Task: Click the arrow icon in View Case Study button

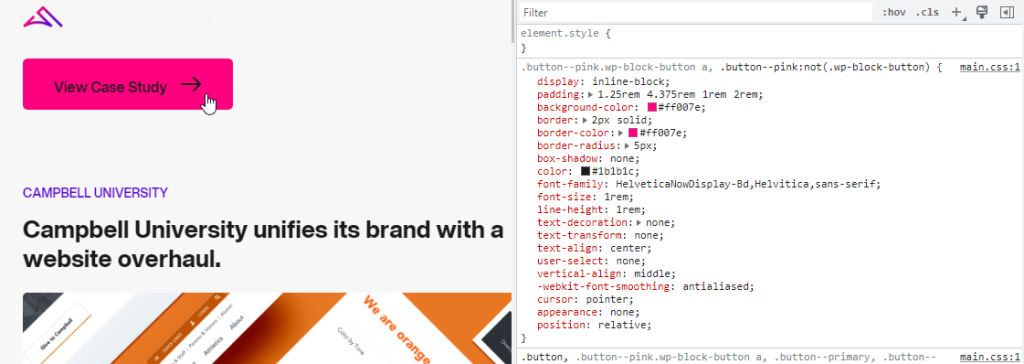Action: click(x=191, y=84)
